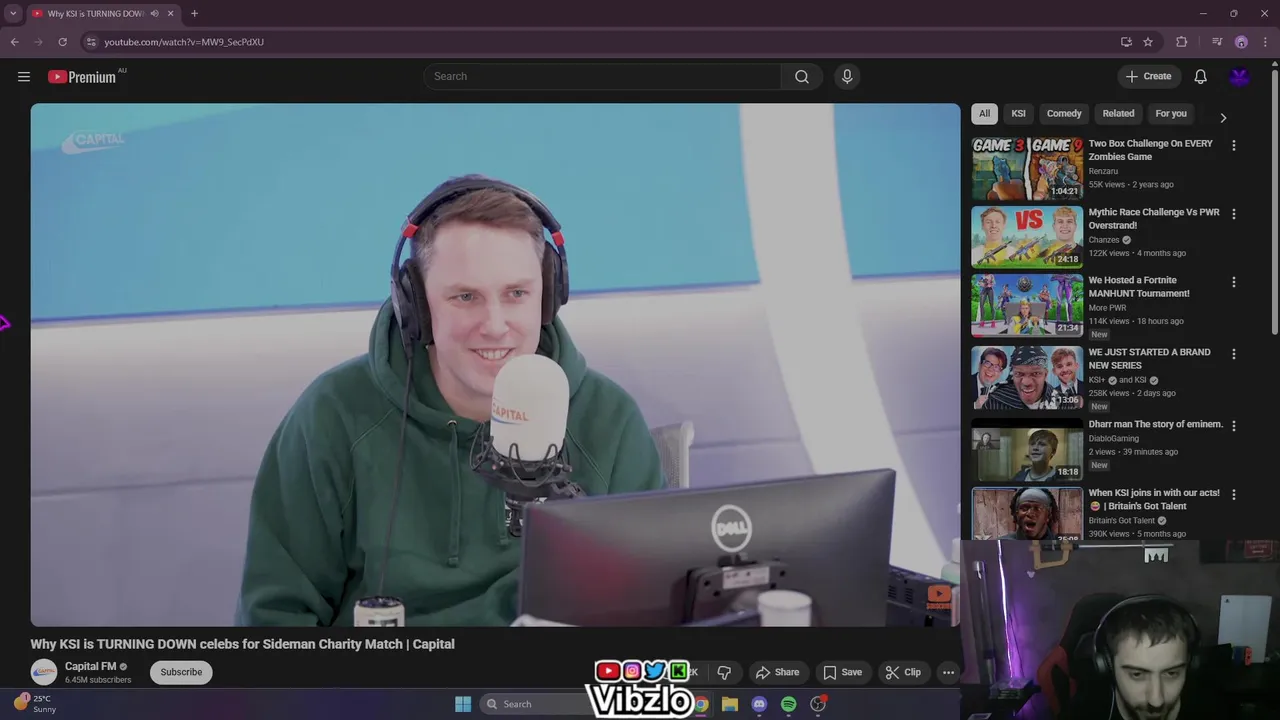
Task: Open Mythic Race Challenge Vs PWR Overstrand title
Action: click(x=1153, y=219)
